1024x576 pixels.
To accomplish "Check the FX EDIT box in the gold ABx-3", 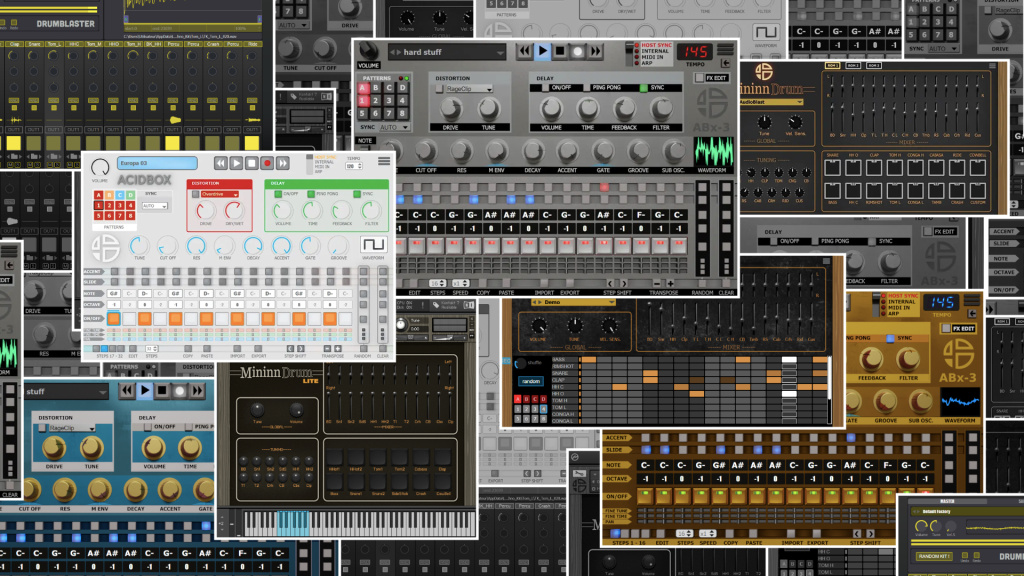I will coord(947,328).
